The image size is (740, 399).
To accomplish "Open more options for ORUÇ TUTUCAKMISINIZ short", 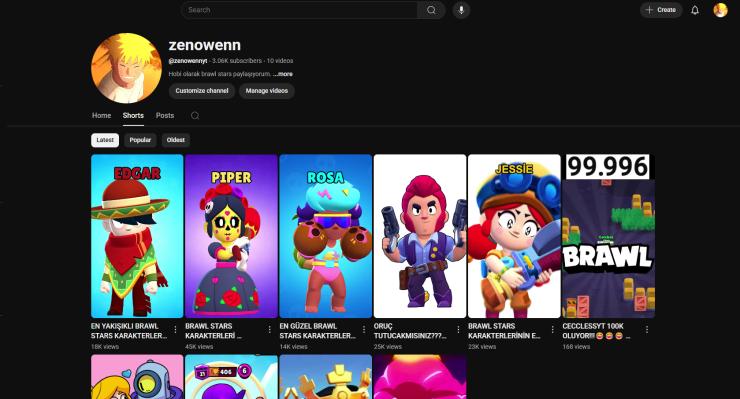I will pos(458,329).
